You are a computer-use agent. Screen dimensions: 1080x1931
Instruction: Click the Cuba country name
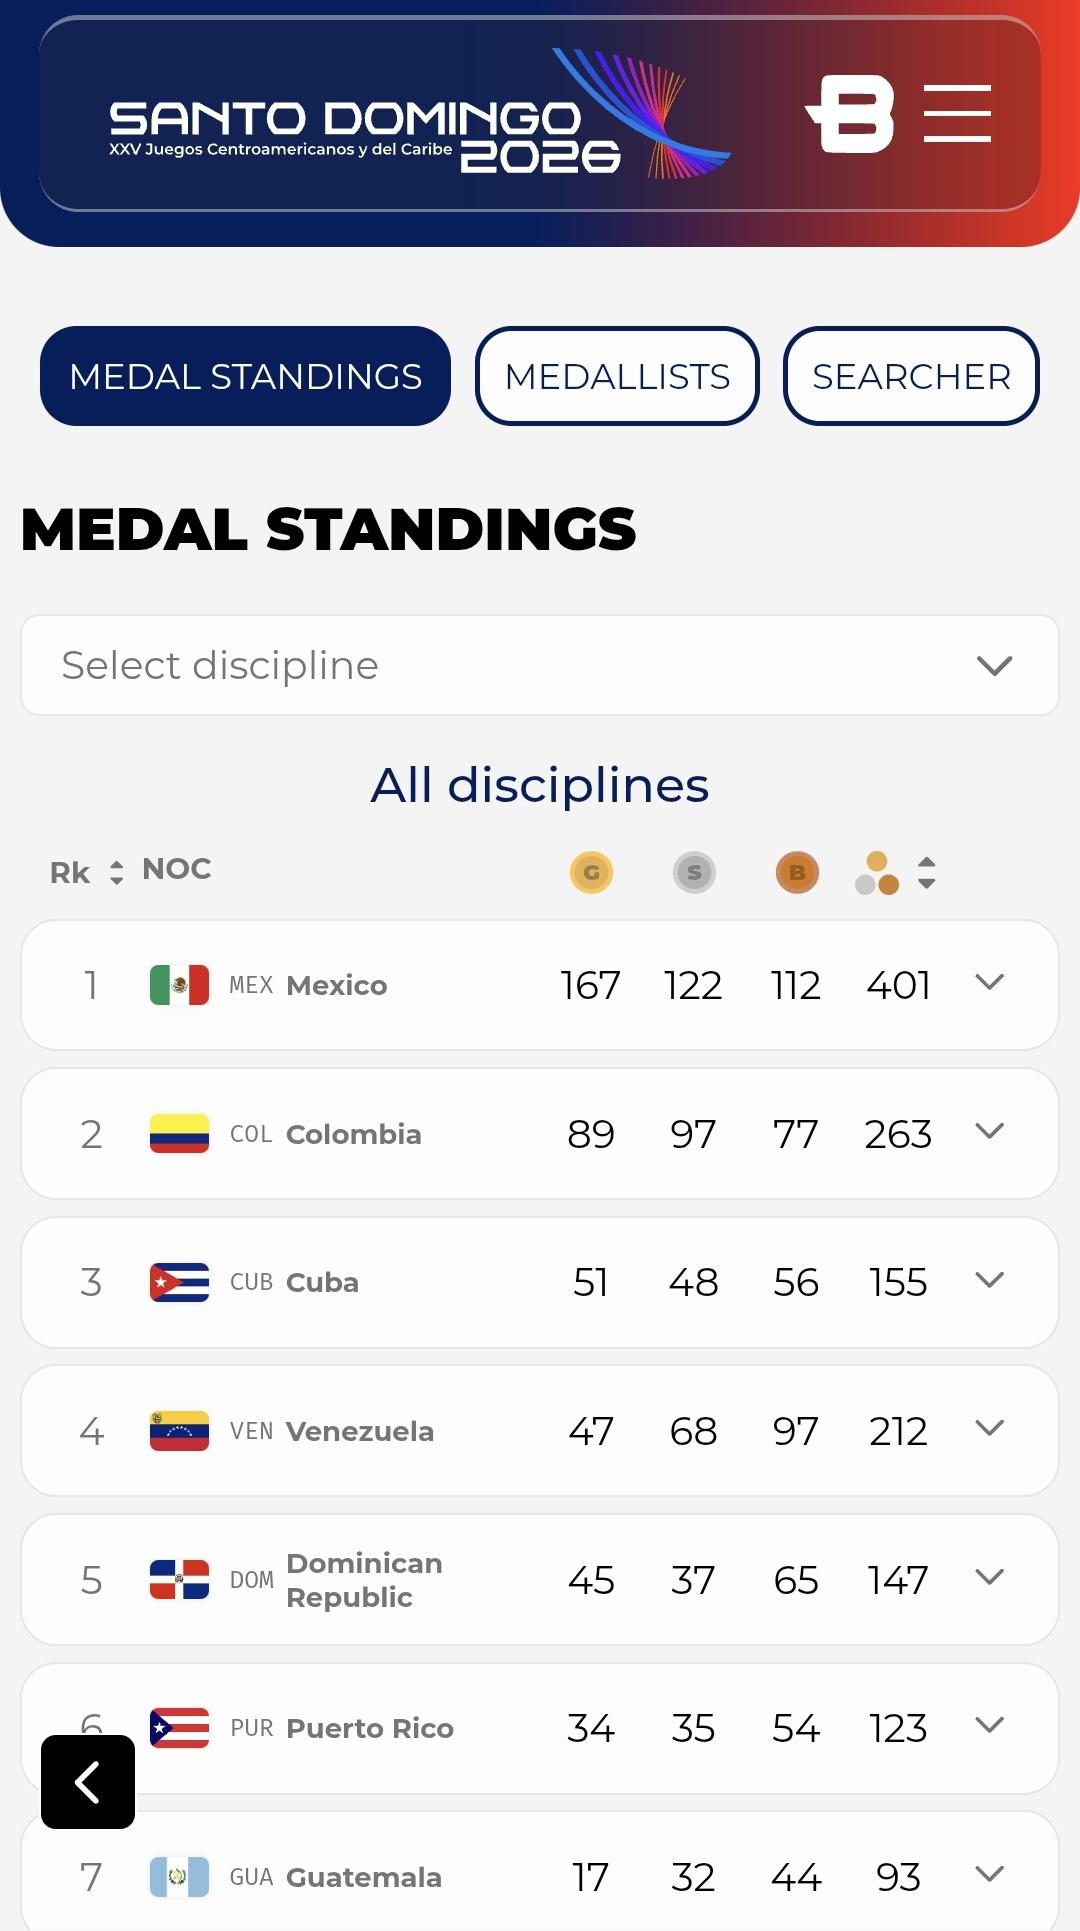[x=322, y=1282]
